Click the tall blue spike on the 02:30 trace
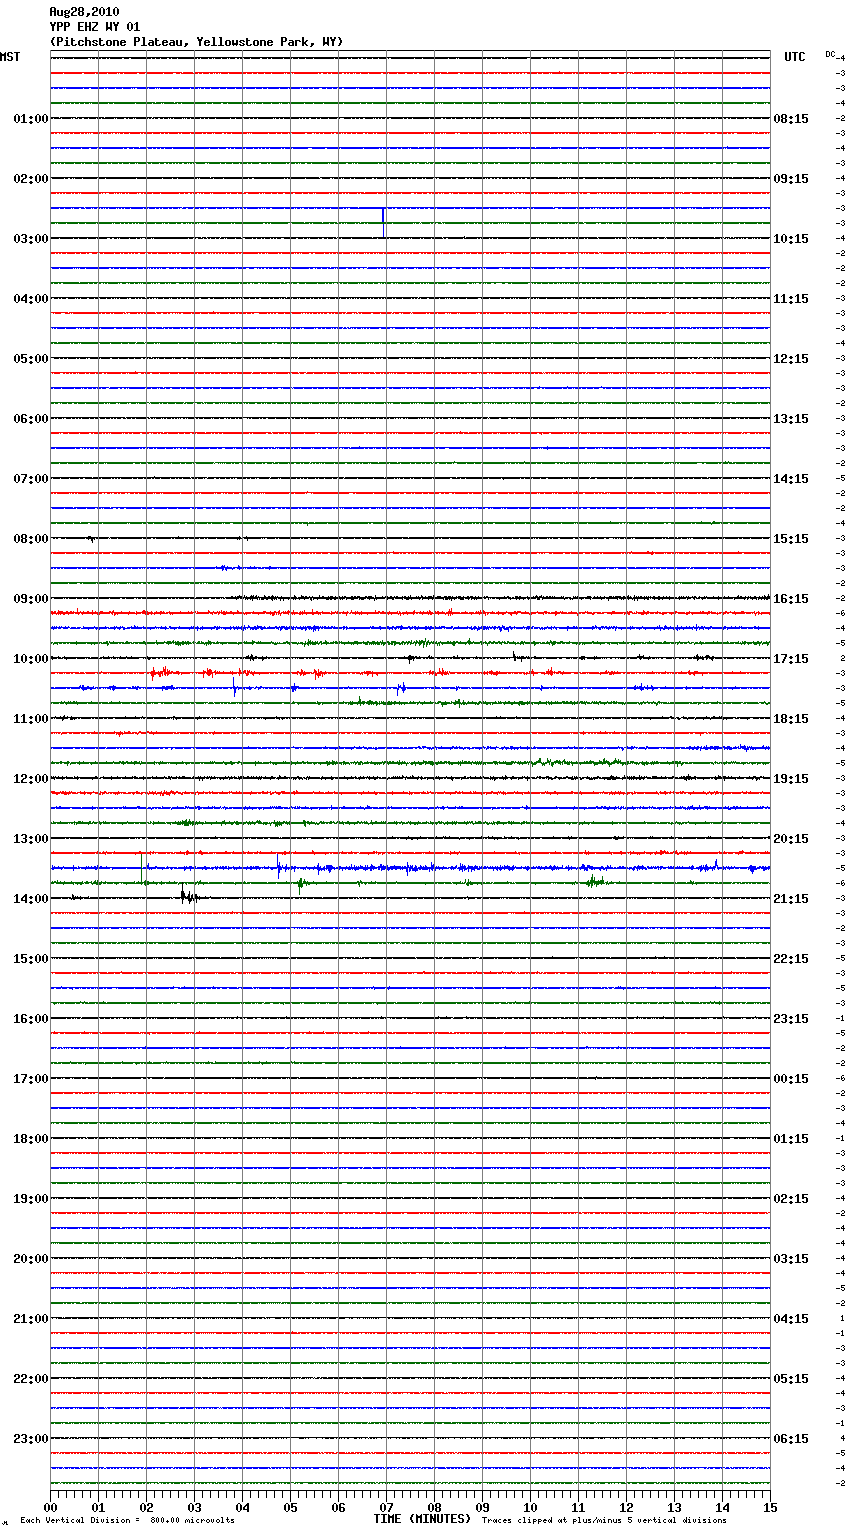This screenshot has height=1534, width=850. coord(383,222)
